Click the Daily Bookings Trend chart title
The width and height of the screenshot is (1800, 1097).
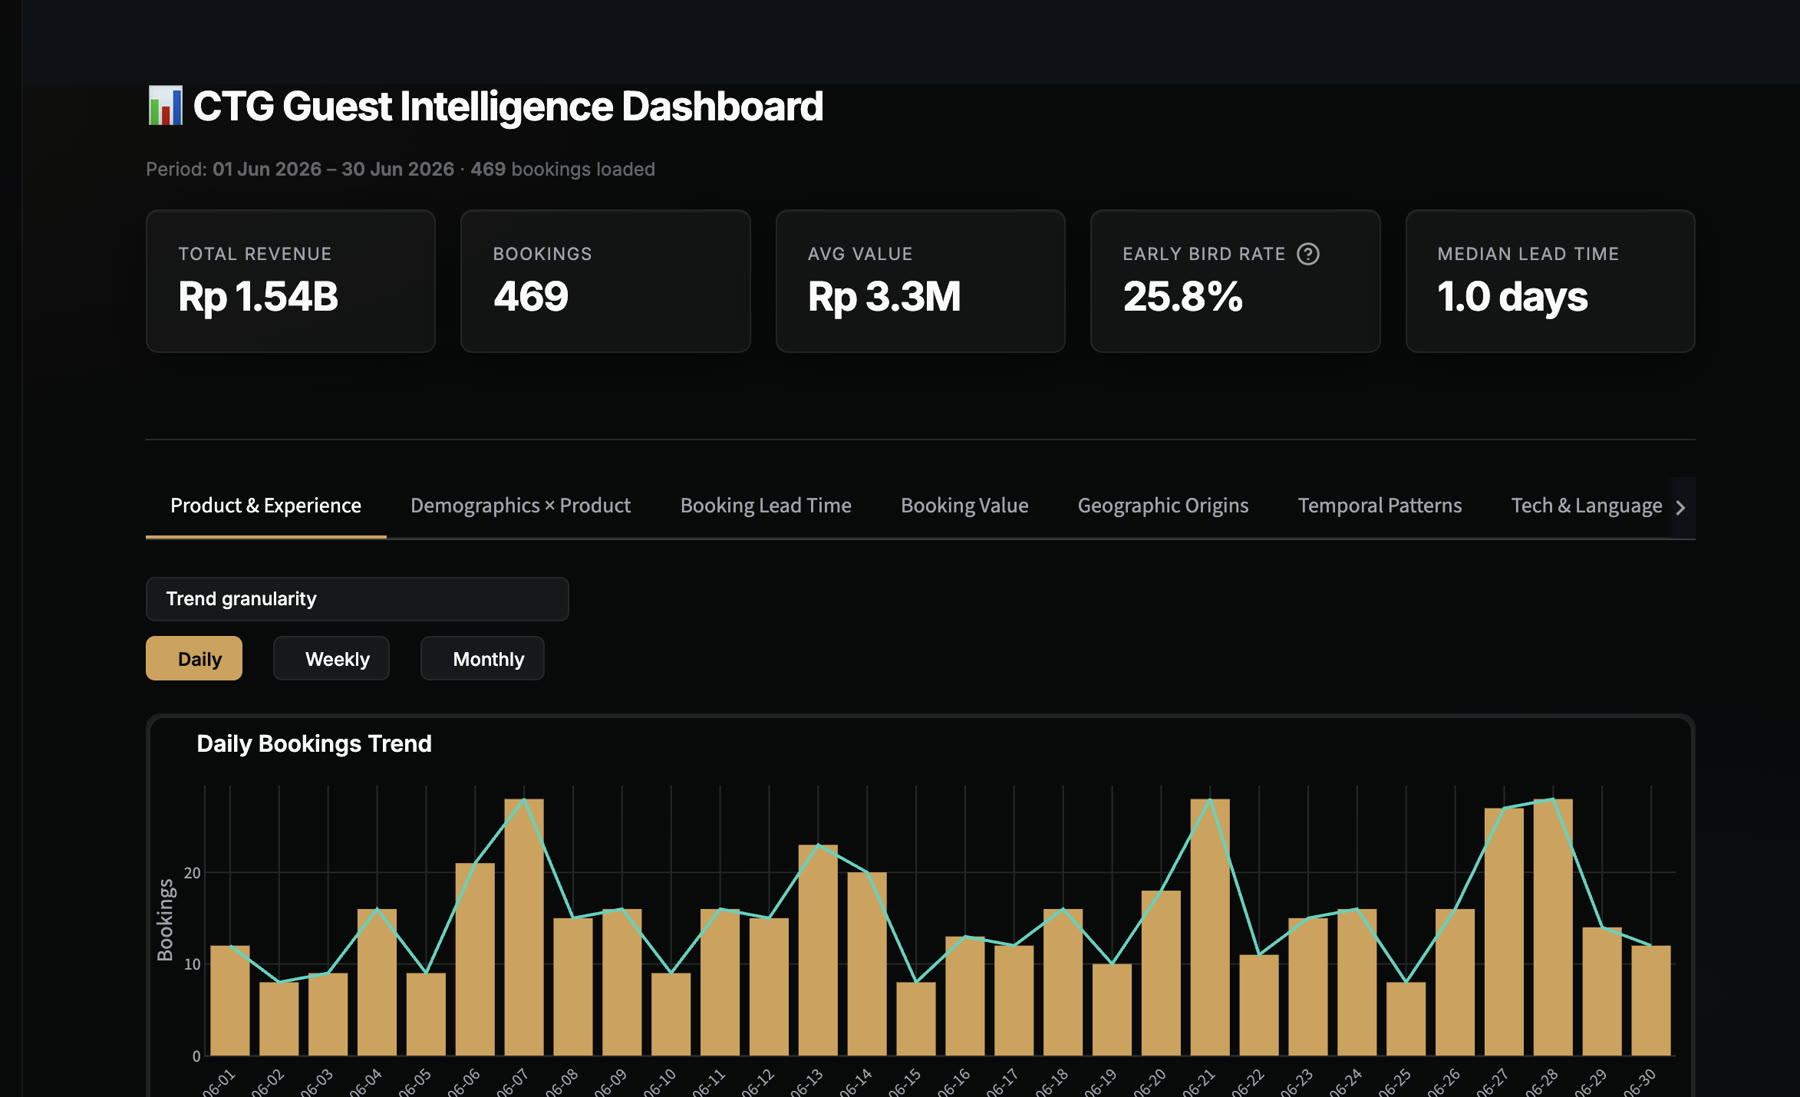(314, 744)
